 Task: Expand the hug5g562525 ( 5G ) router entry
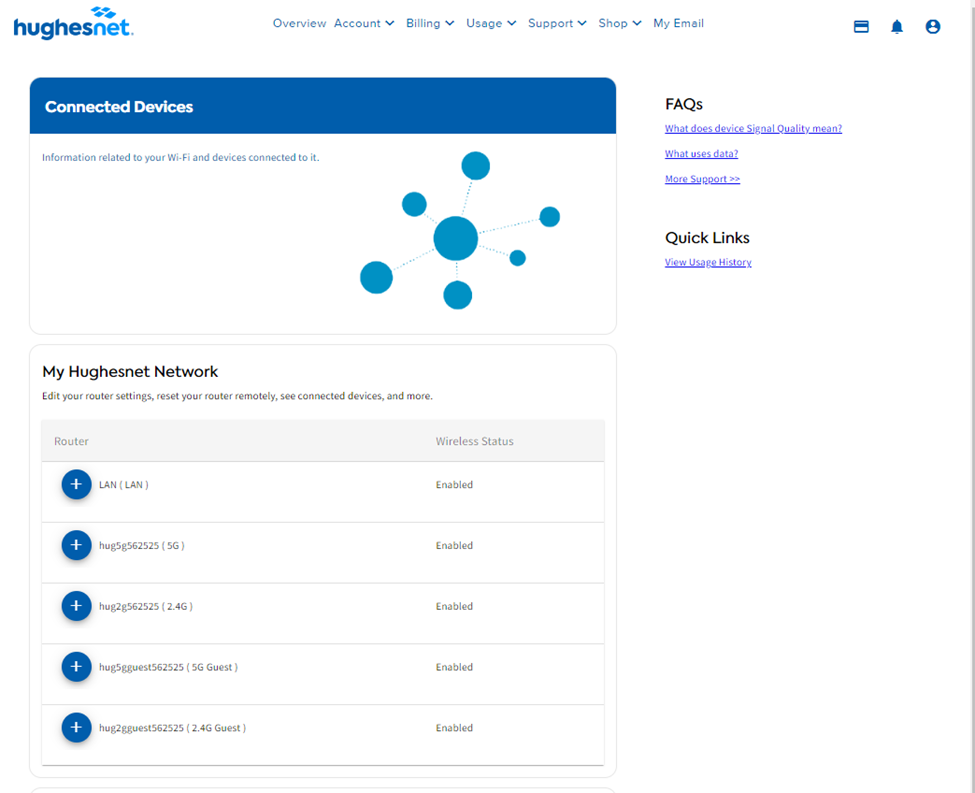tap(76, 545)
